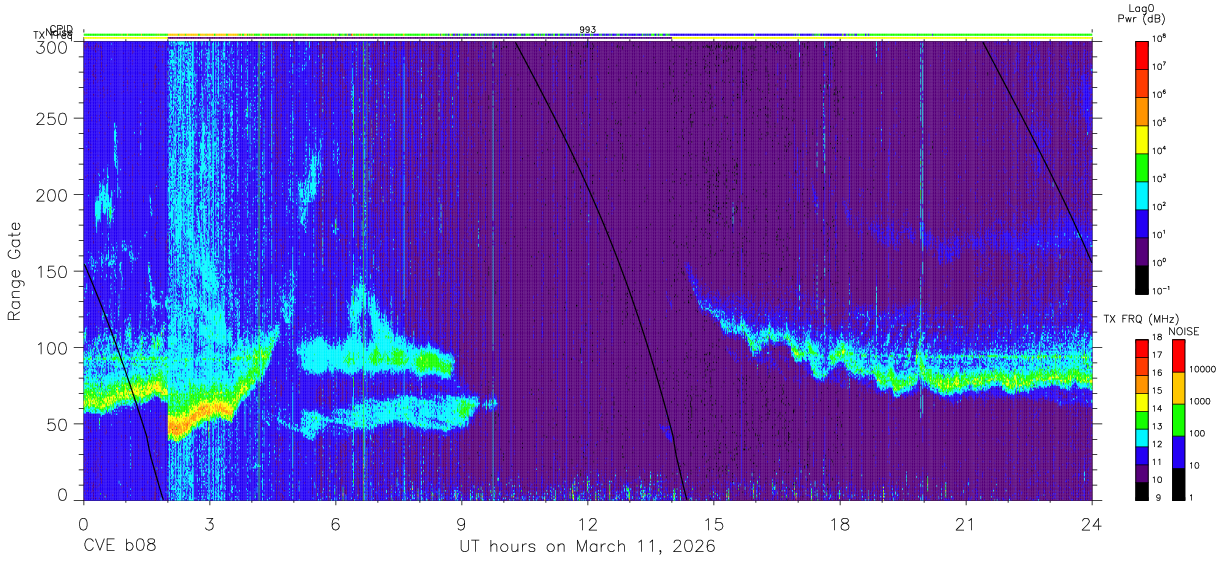Viewport: 1228px width, 567px height.
Task: Click the 'Range Gate' vertical axis title
Action: coord(15,272)
